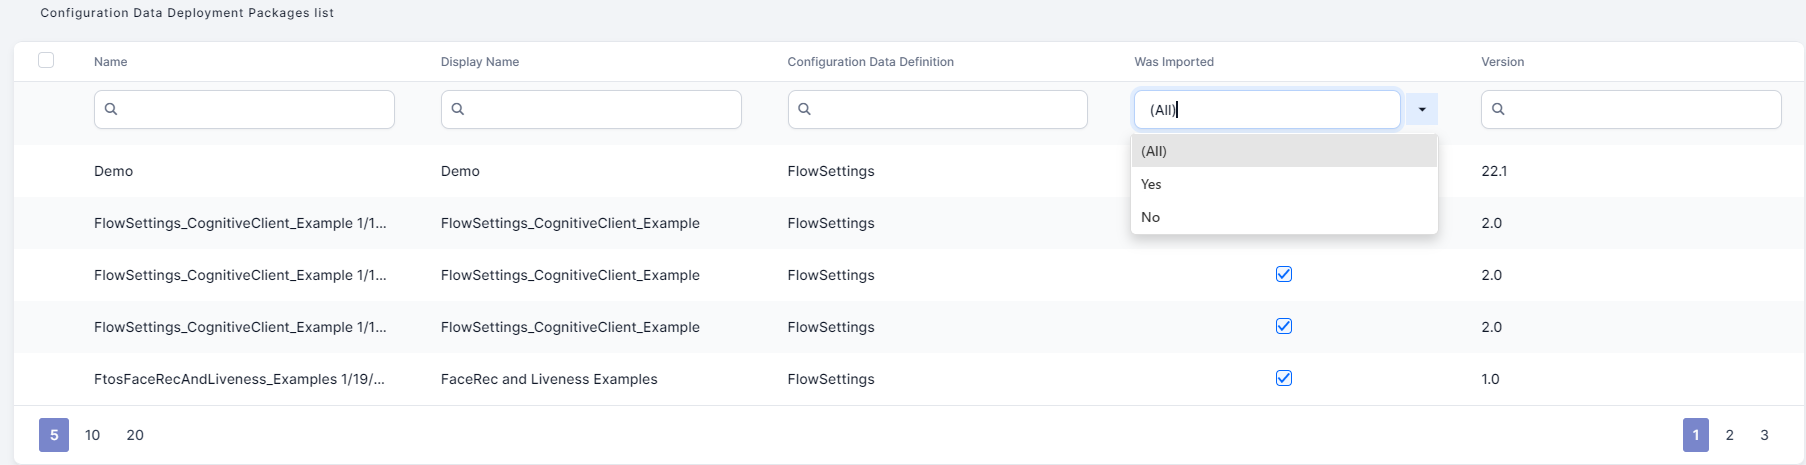The image size is (1806, 465).
Task: Open the Demo package row
Action: click(x=114, y=171)
